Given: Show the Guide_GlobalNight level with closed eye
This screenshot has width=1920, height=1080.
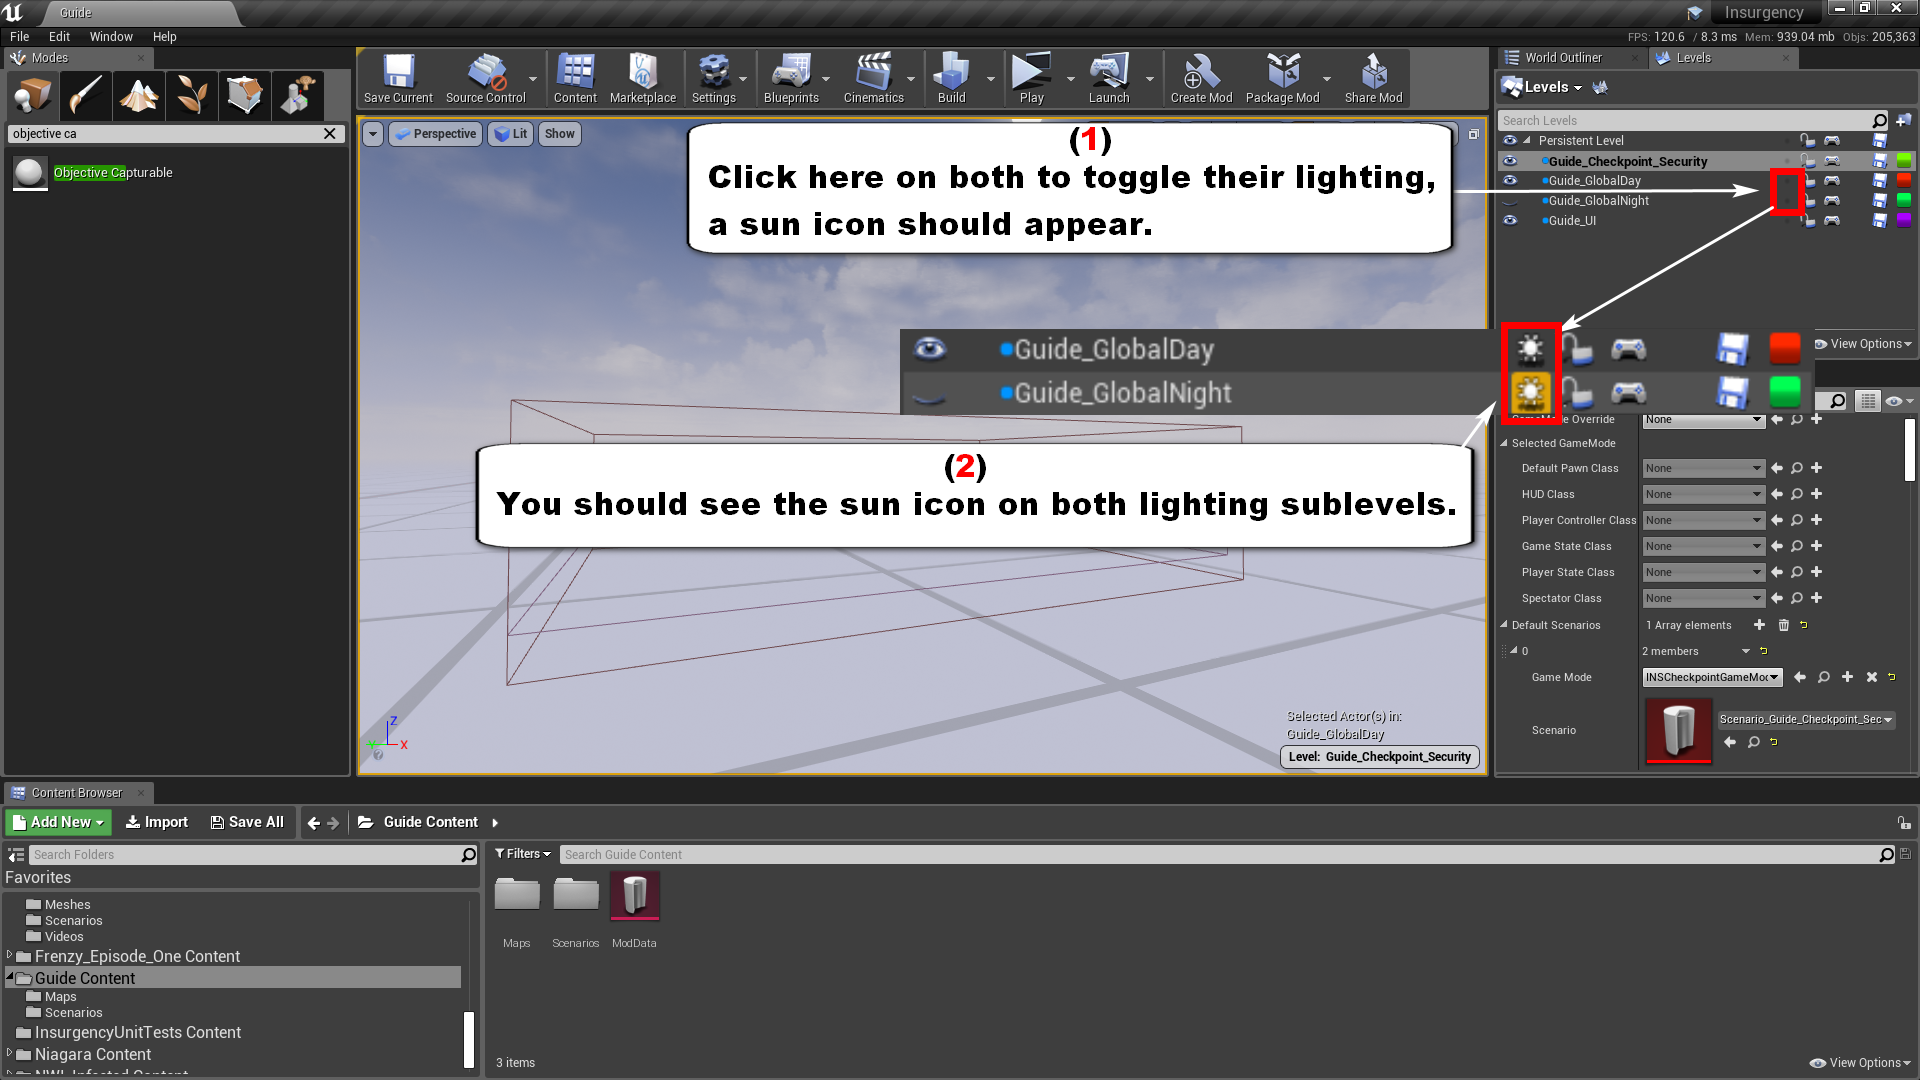Looking at the screenshot, I should pyautogui.click(x=1510, y=202).
